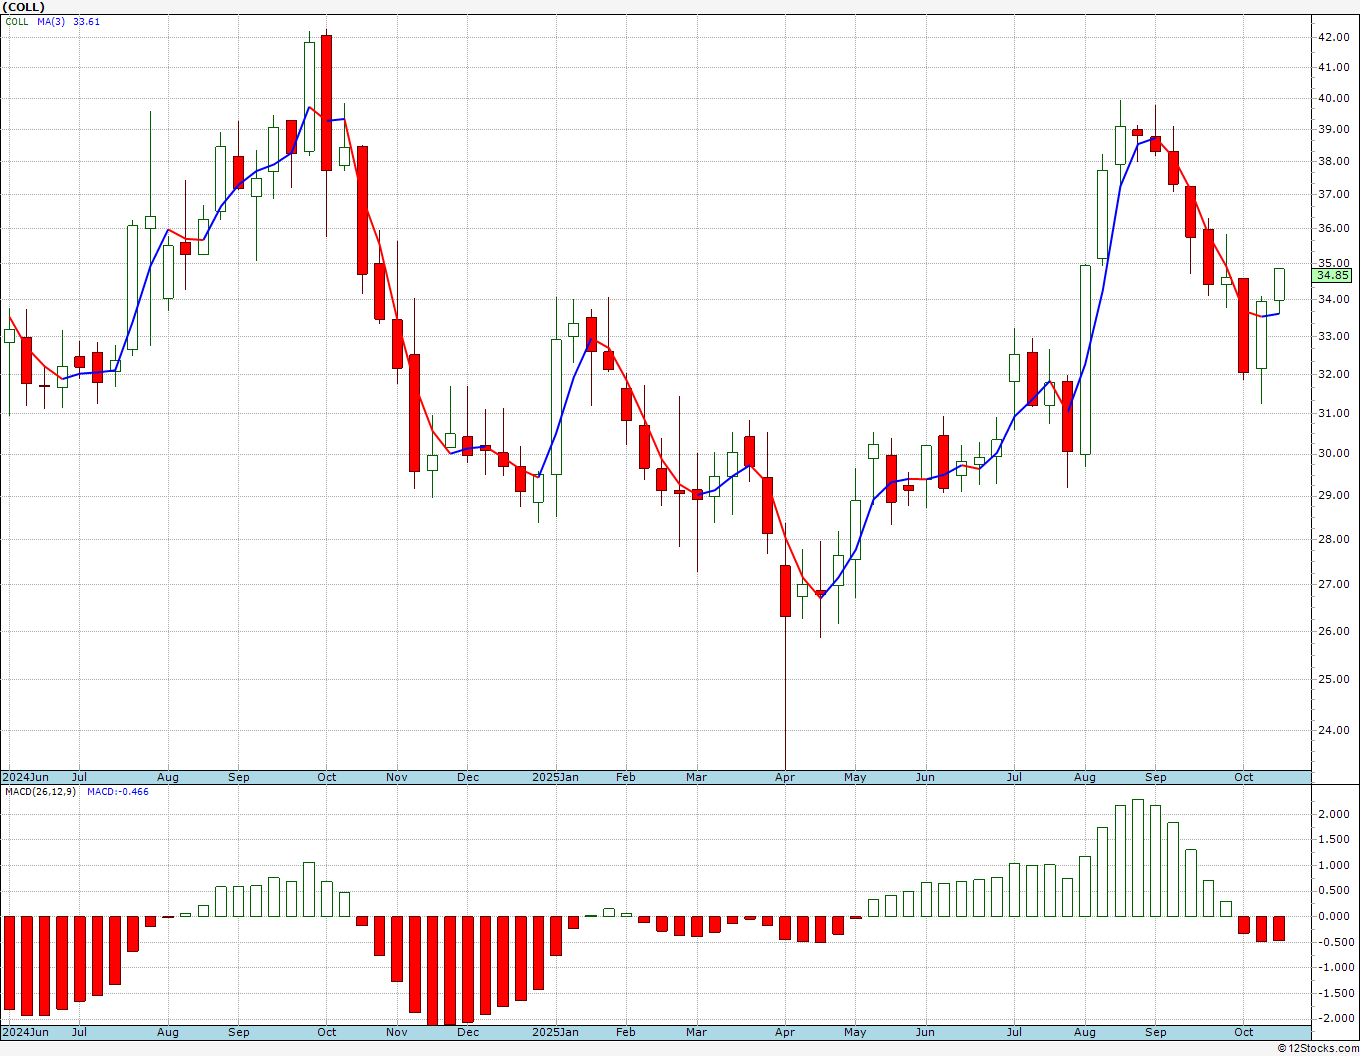This screenshot has width=1360, height=1056.
Task: Click the MA(3) indicator label
Action: 52,21
